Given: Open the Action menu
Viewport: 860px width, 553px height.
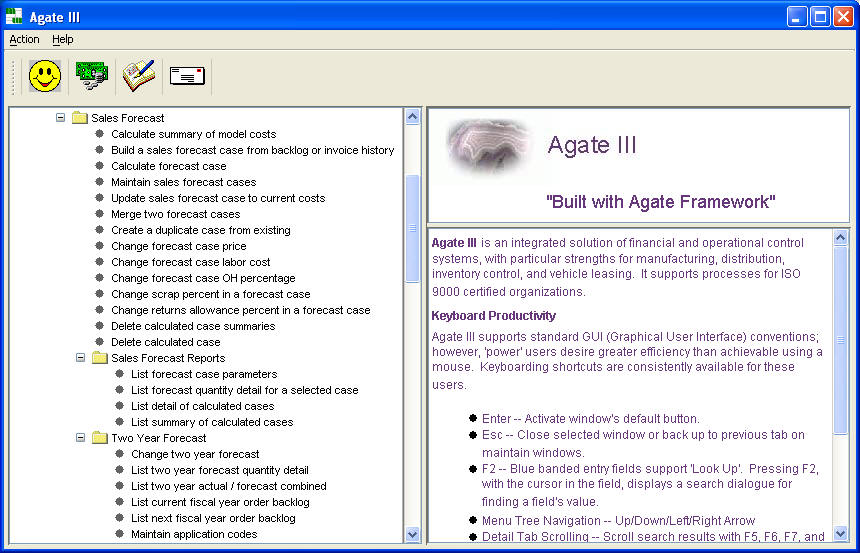Looking at the screenshot, I should click(x=25, y=40).
